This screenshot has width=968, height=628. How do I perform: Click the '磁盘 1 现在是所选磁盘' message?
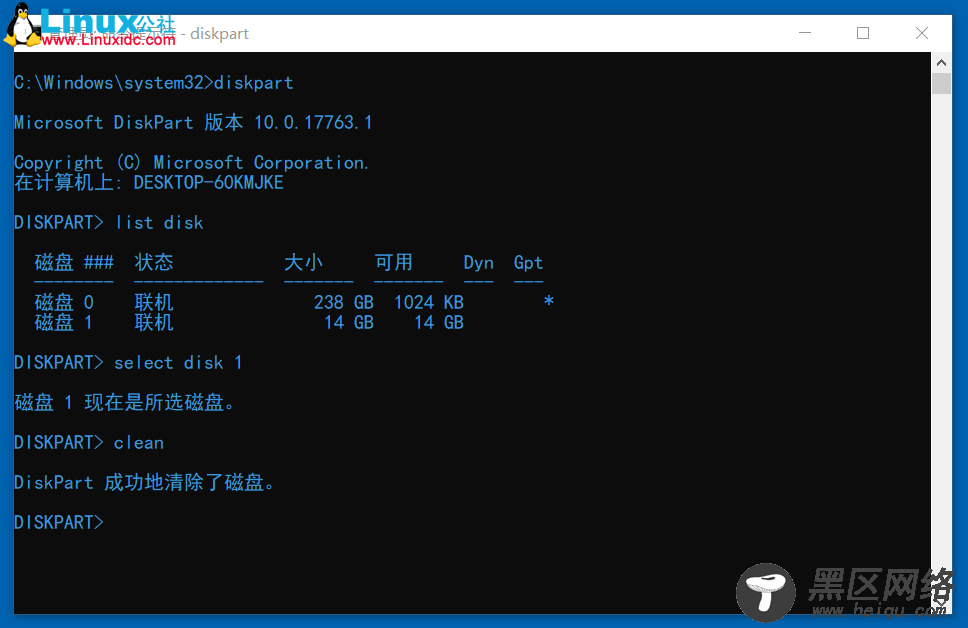click(x=124, y=403)
